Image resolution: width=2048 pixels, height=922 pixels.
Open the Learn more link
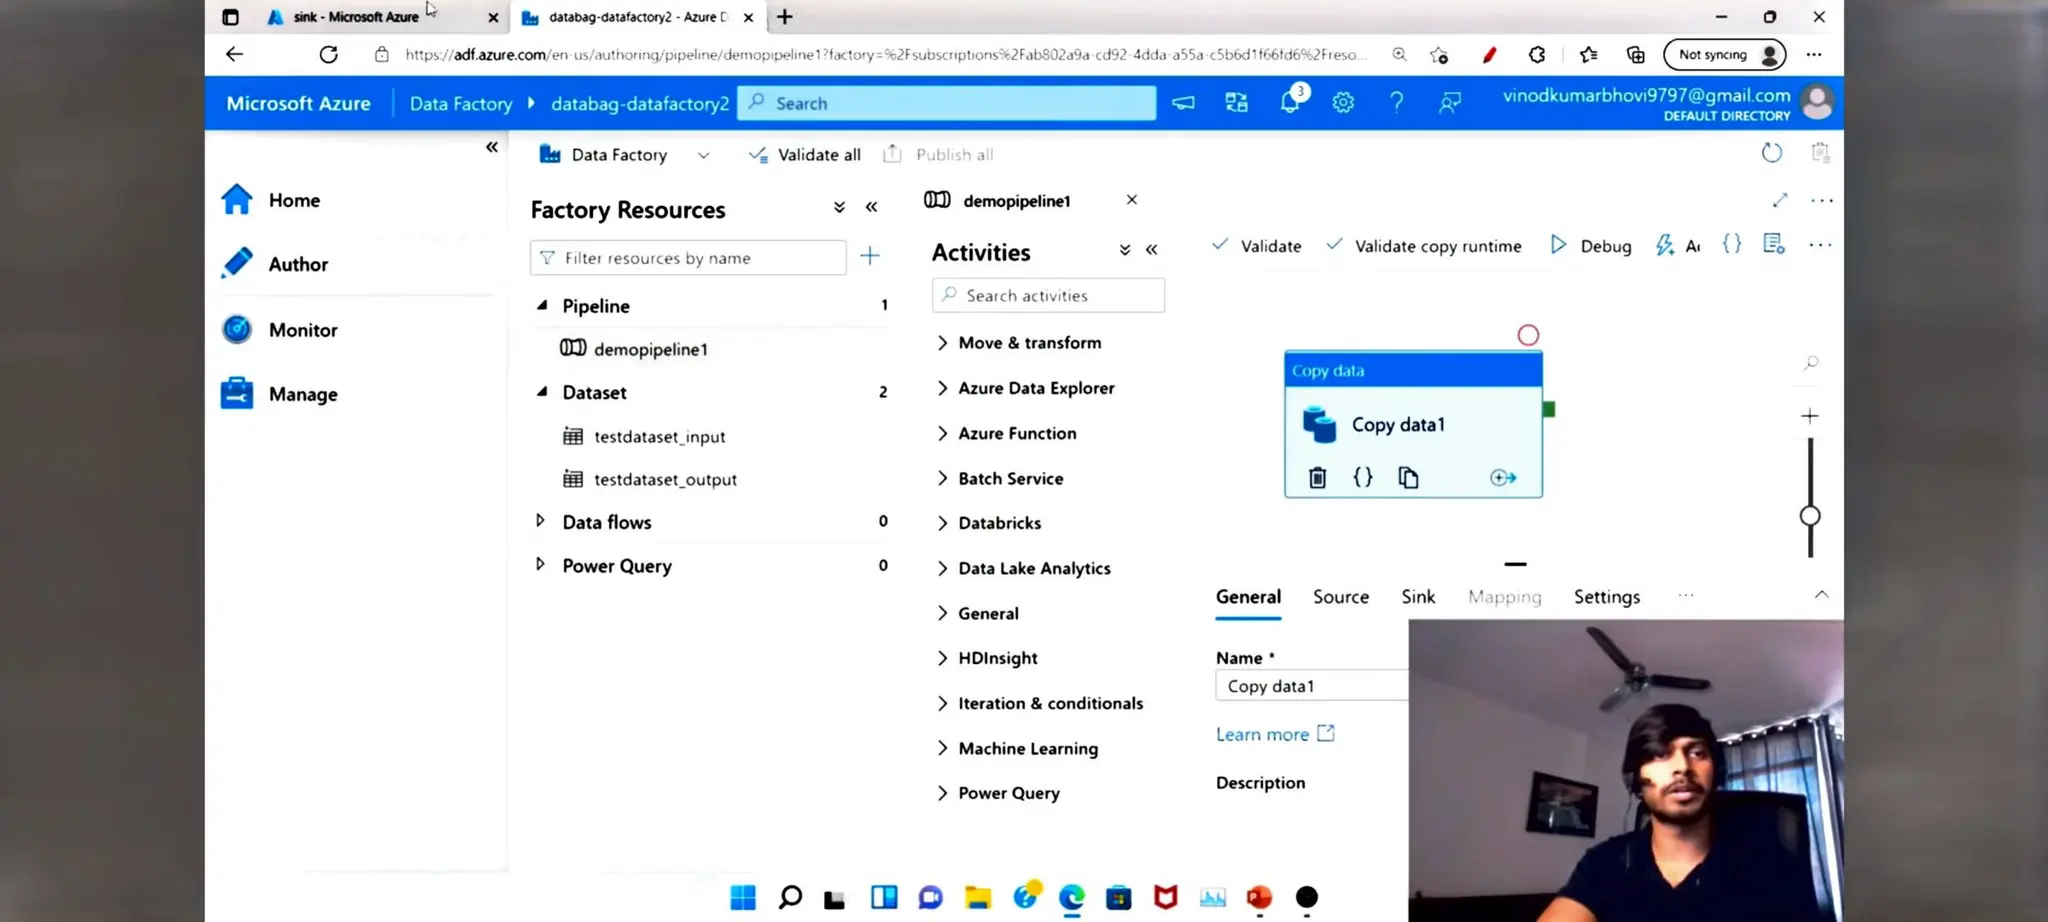[1275, 734]
